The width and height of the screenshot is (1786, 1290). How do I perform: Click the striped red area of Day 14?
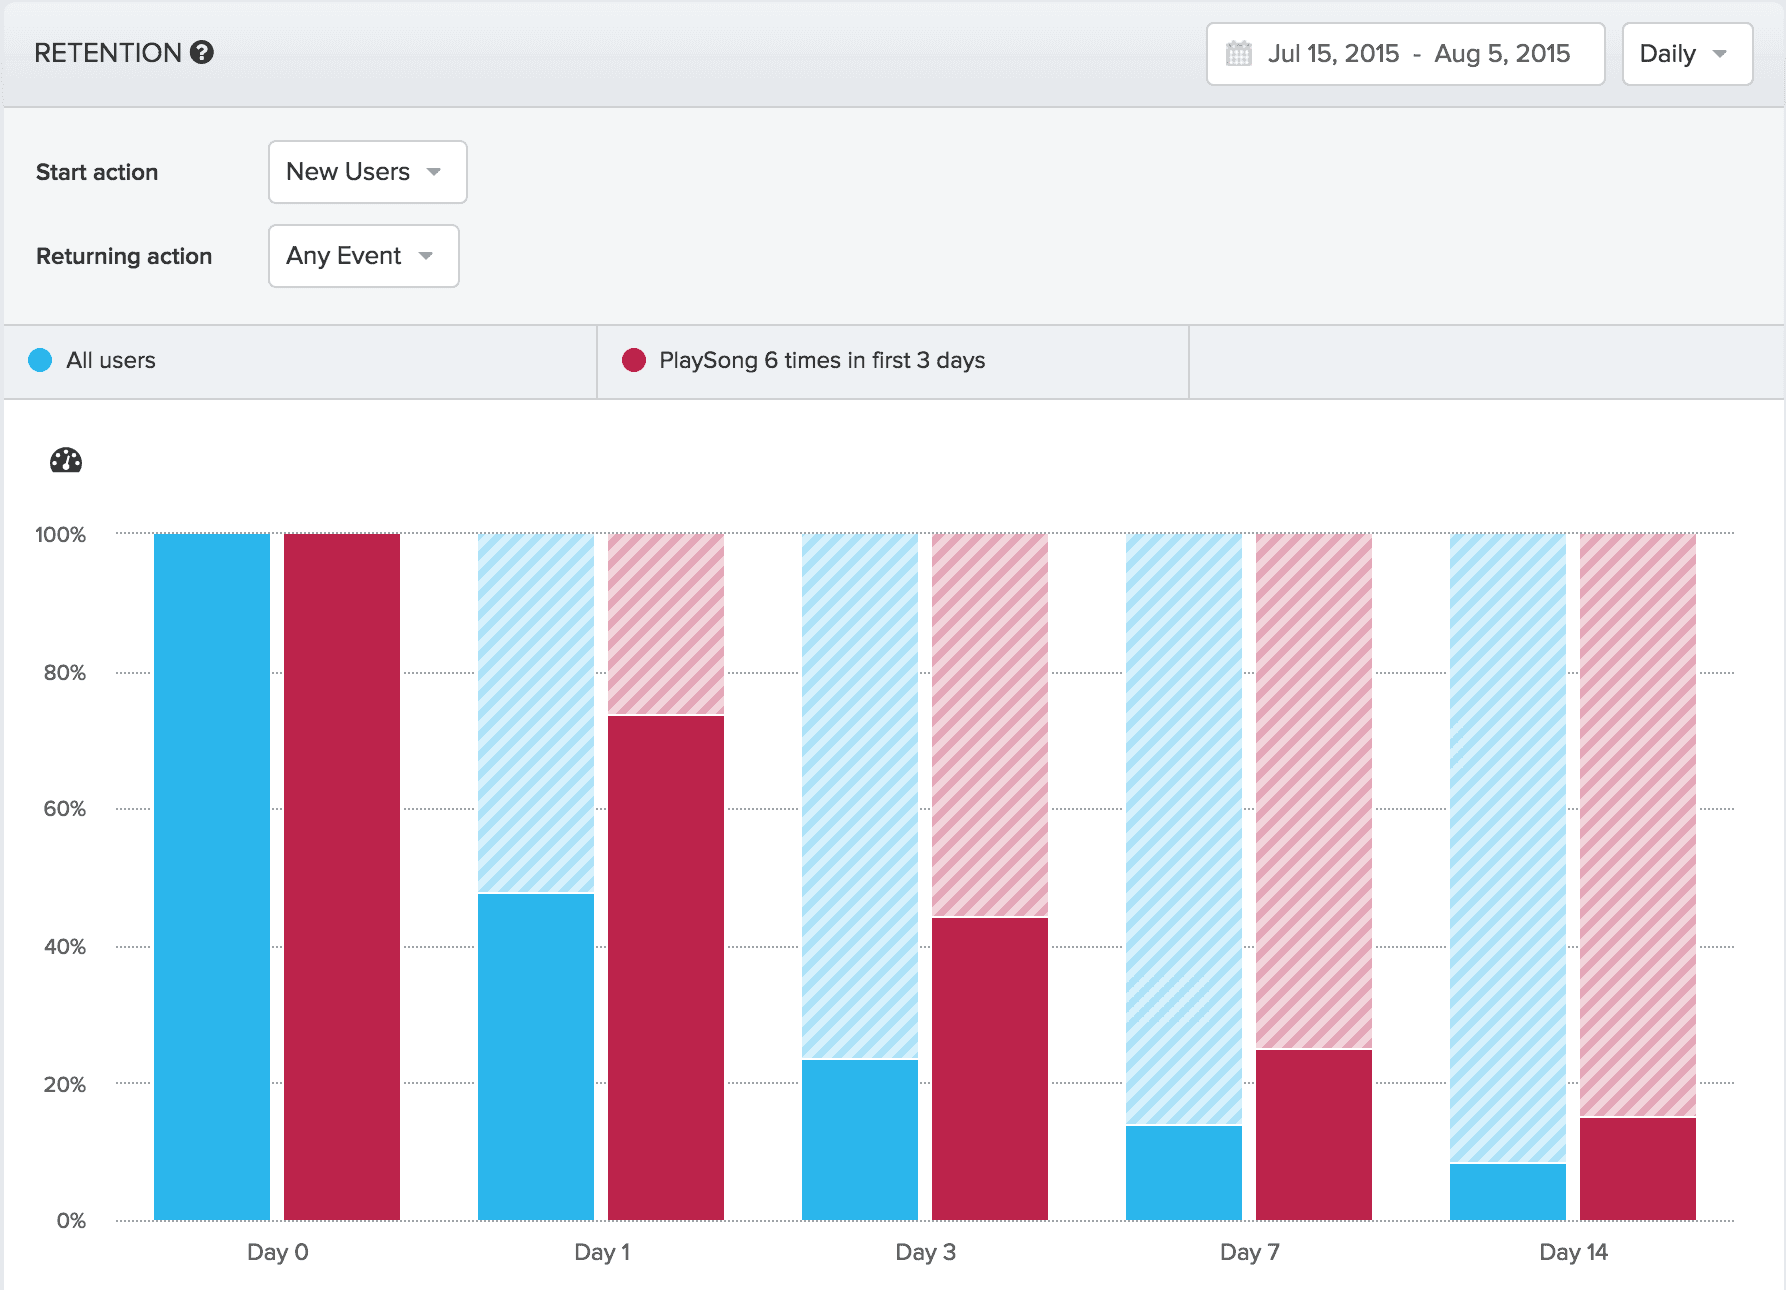[1638, 825]
